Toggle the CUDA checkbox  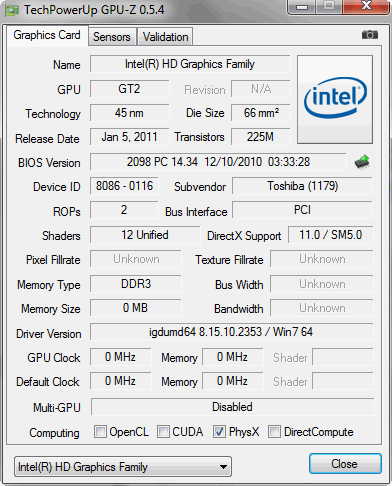pyautogui.click(x=163, y=432)
